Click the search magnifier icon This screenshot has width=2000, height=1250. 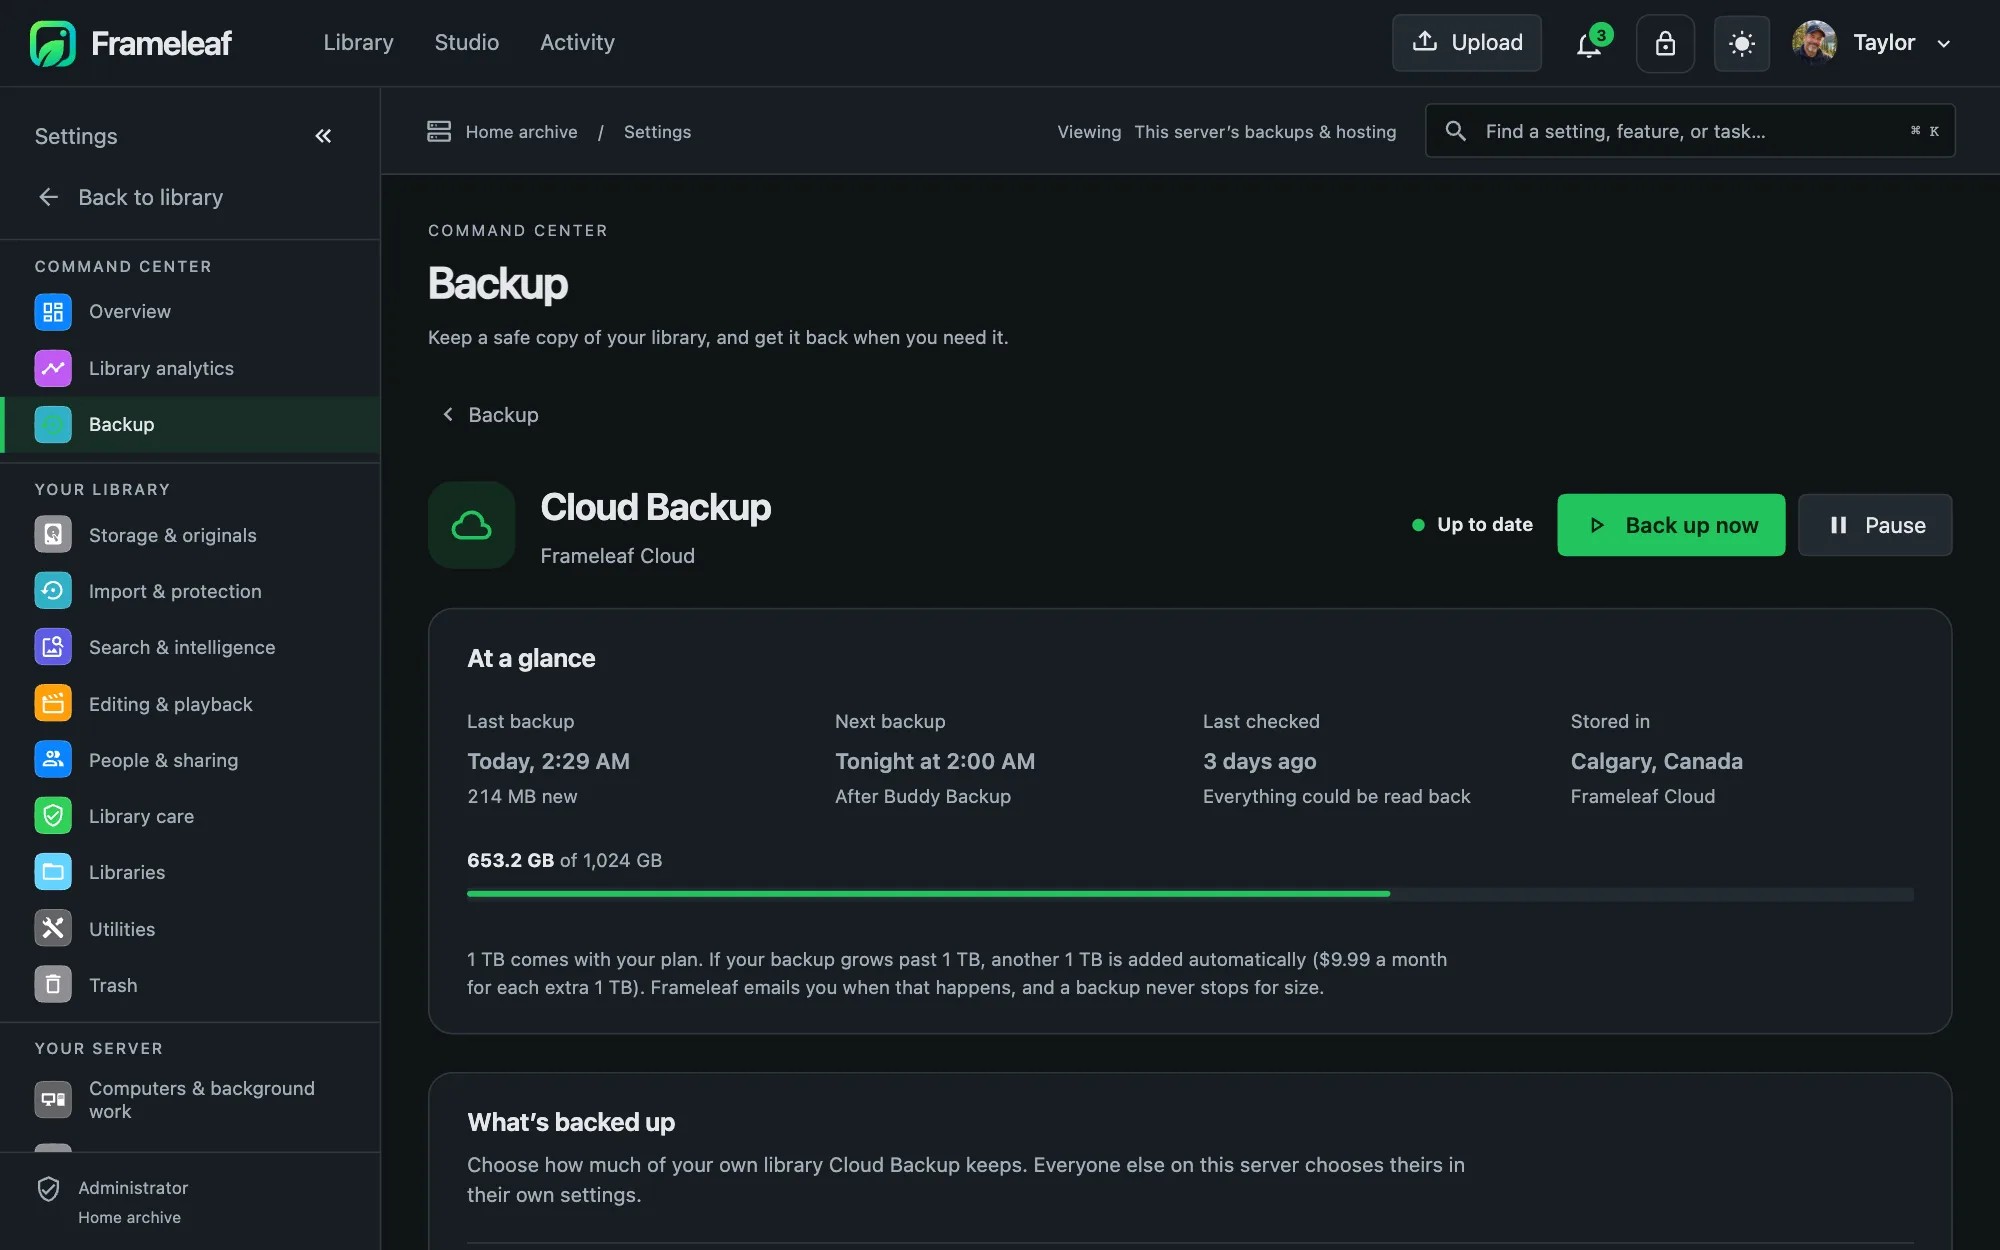[1456, 131]
